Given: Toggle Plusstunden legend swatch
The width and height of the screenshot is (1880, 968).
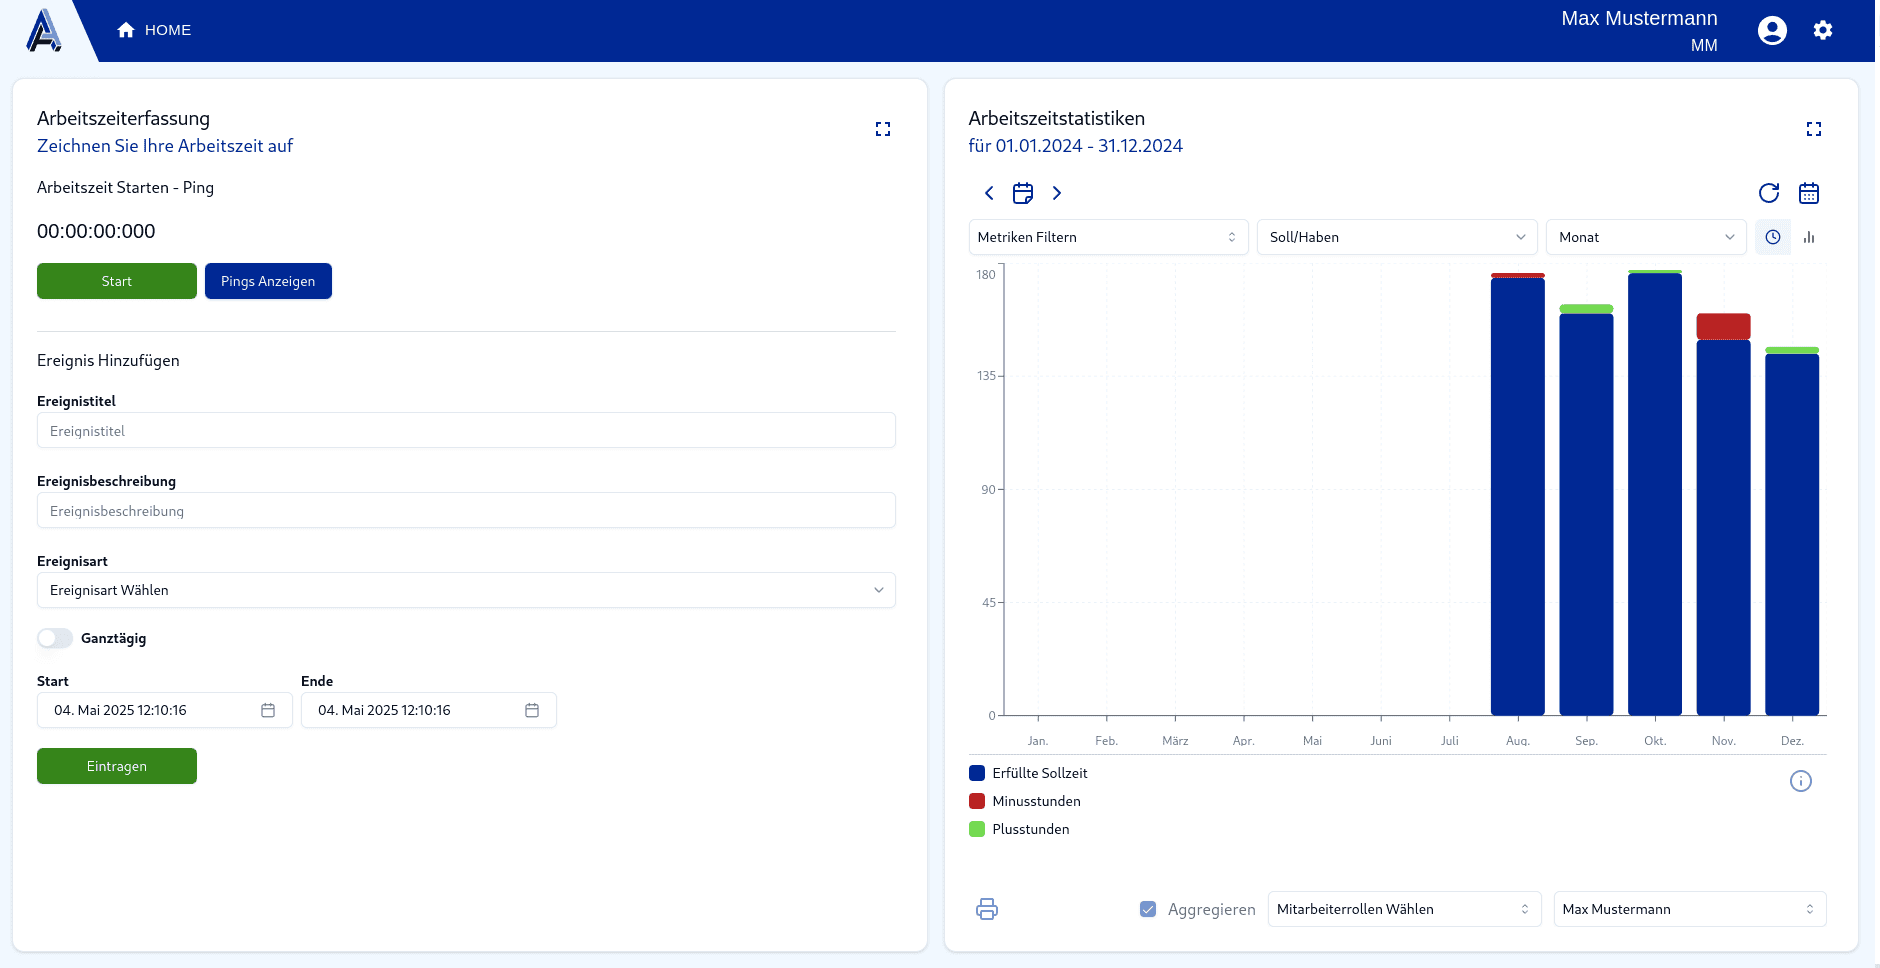Looking at the screenshot, I should click(x=977, y=829).
